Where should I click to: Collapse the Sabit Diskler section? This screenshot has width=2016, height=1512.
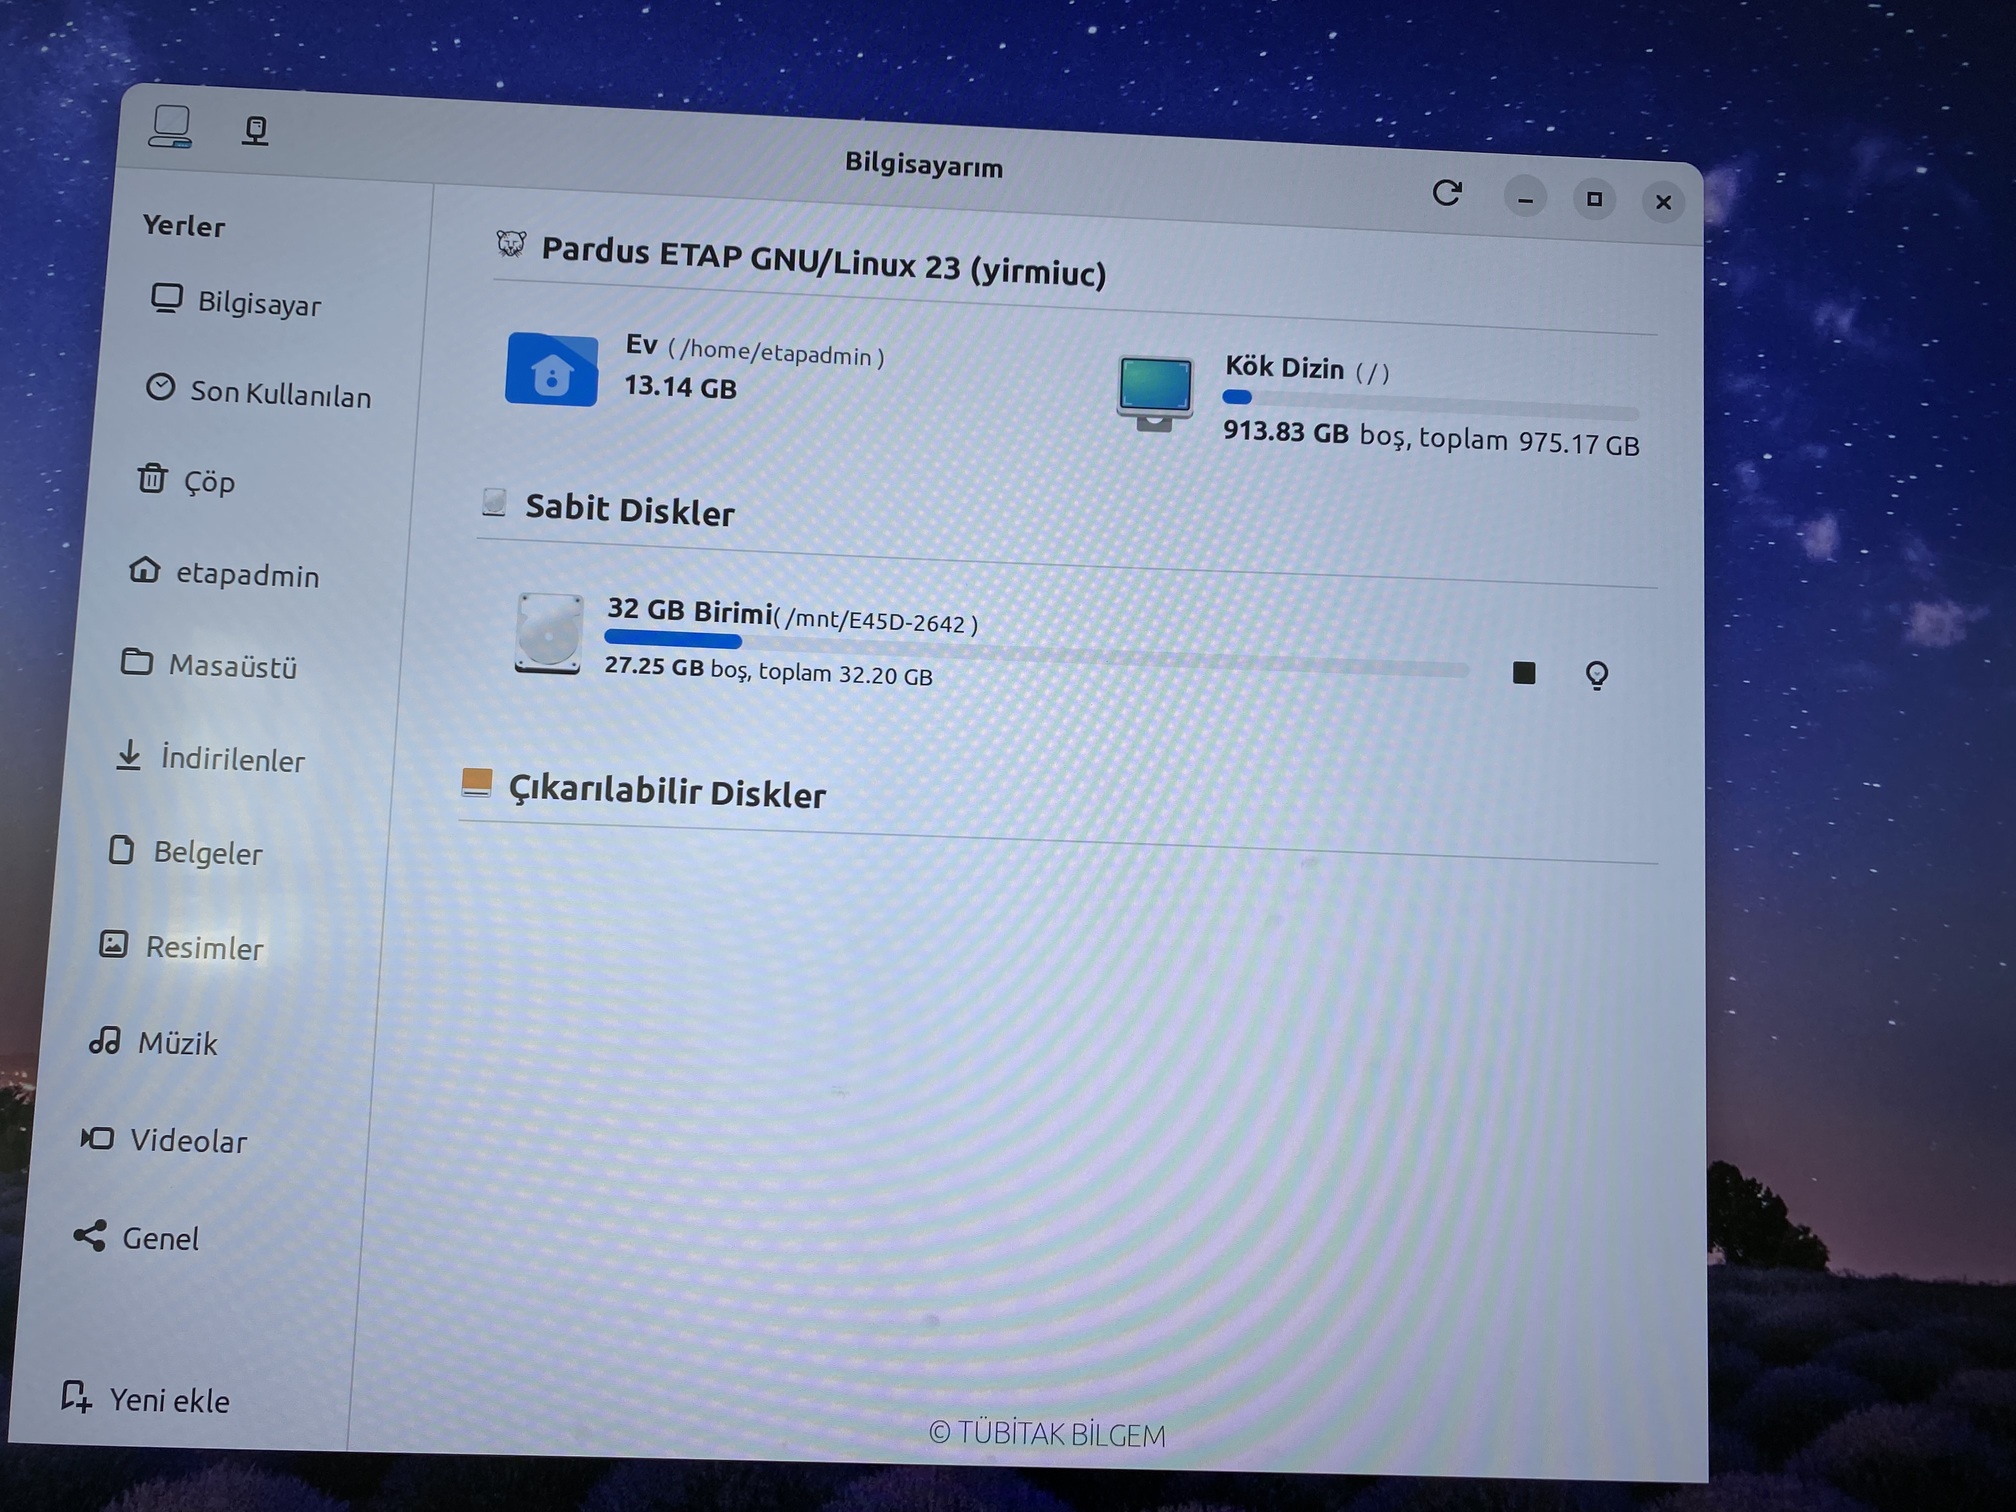coord(630,511)
